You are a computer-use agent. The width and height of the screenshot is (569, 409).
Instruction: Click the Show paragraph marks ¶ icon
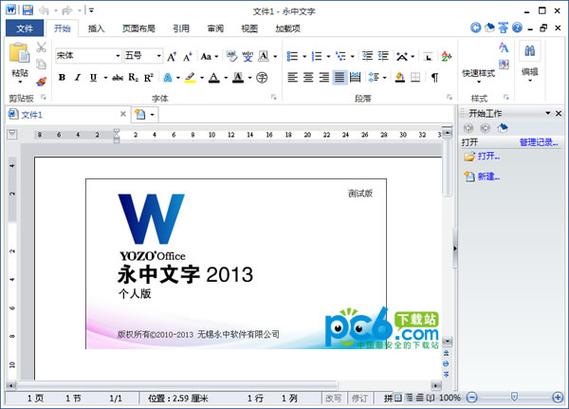pos(435,77)
